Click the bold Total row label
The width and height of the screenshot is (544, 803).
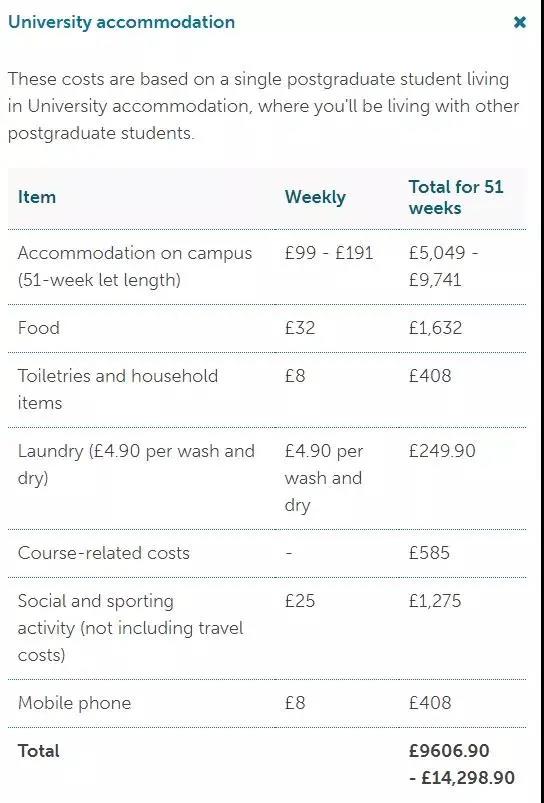click(x=38, y=751)
